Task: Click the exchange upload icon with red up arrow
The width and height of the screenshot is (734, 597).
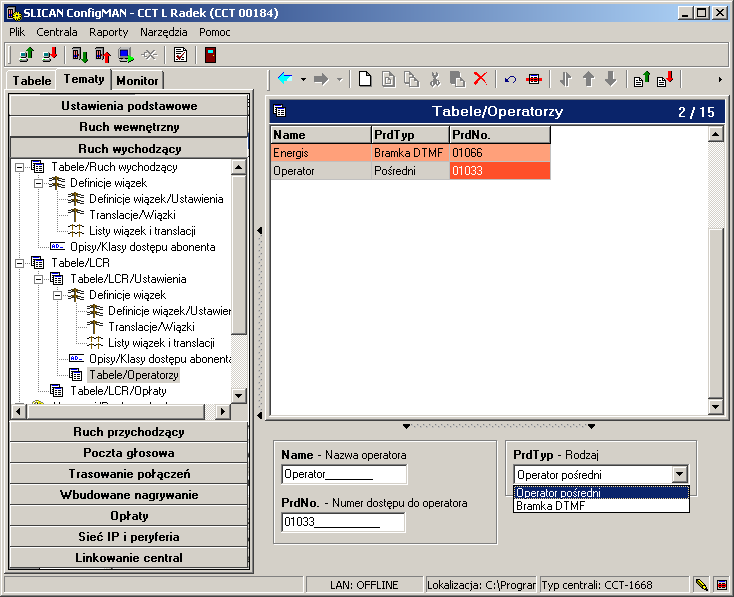Action: [103, 55]
